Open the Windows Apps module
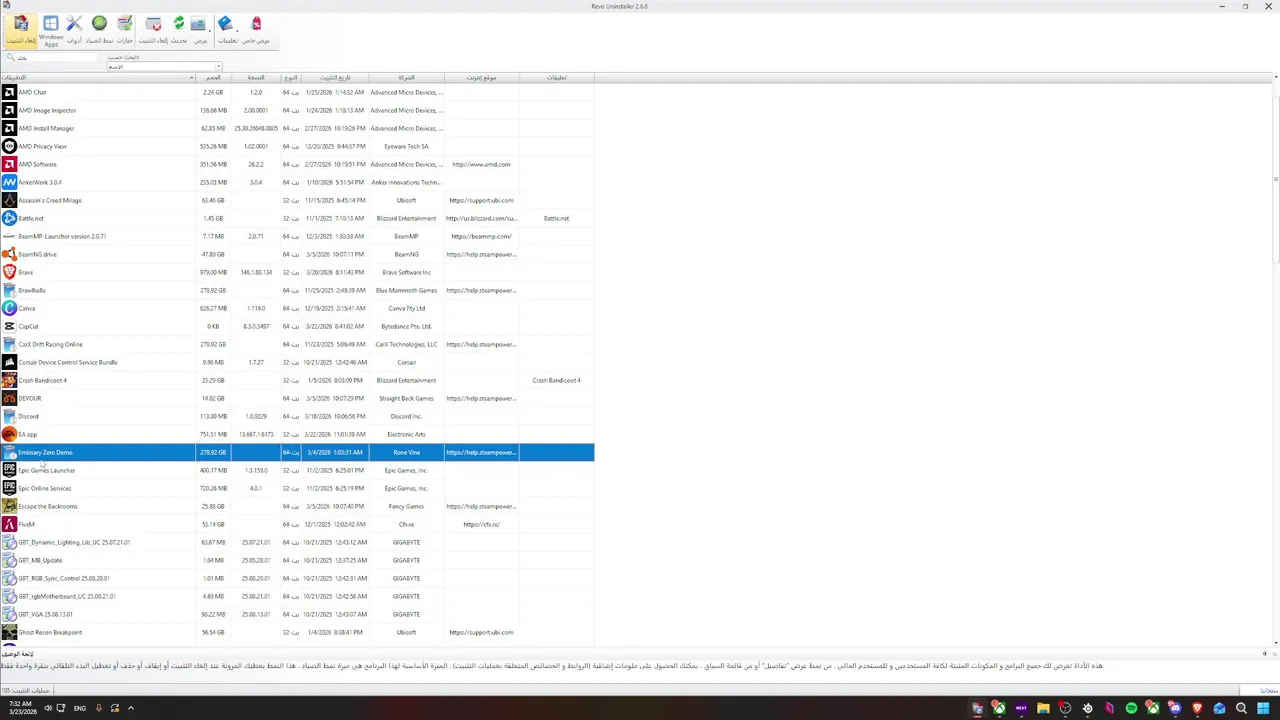 51,30
